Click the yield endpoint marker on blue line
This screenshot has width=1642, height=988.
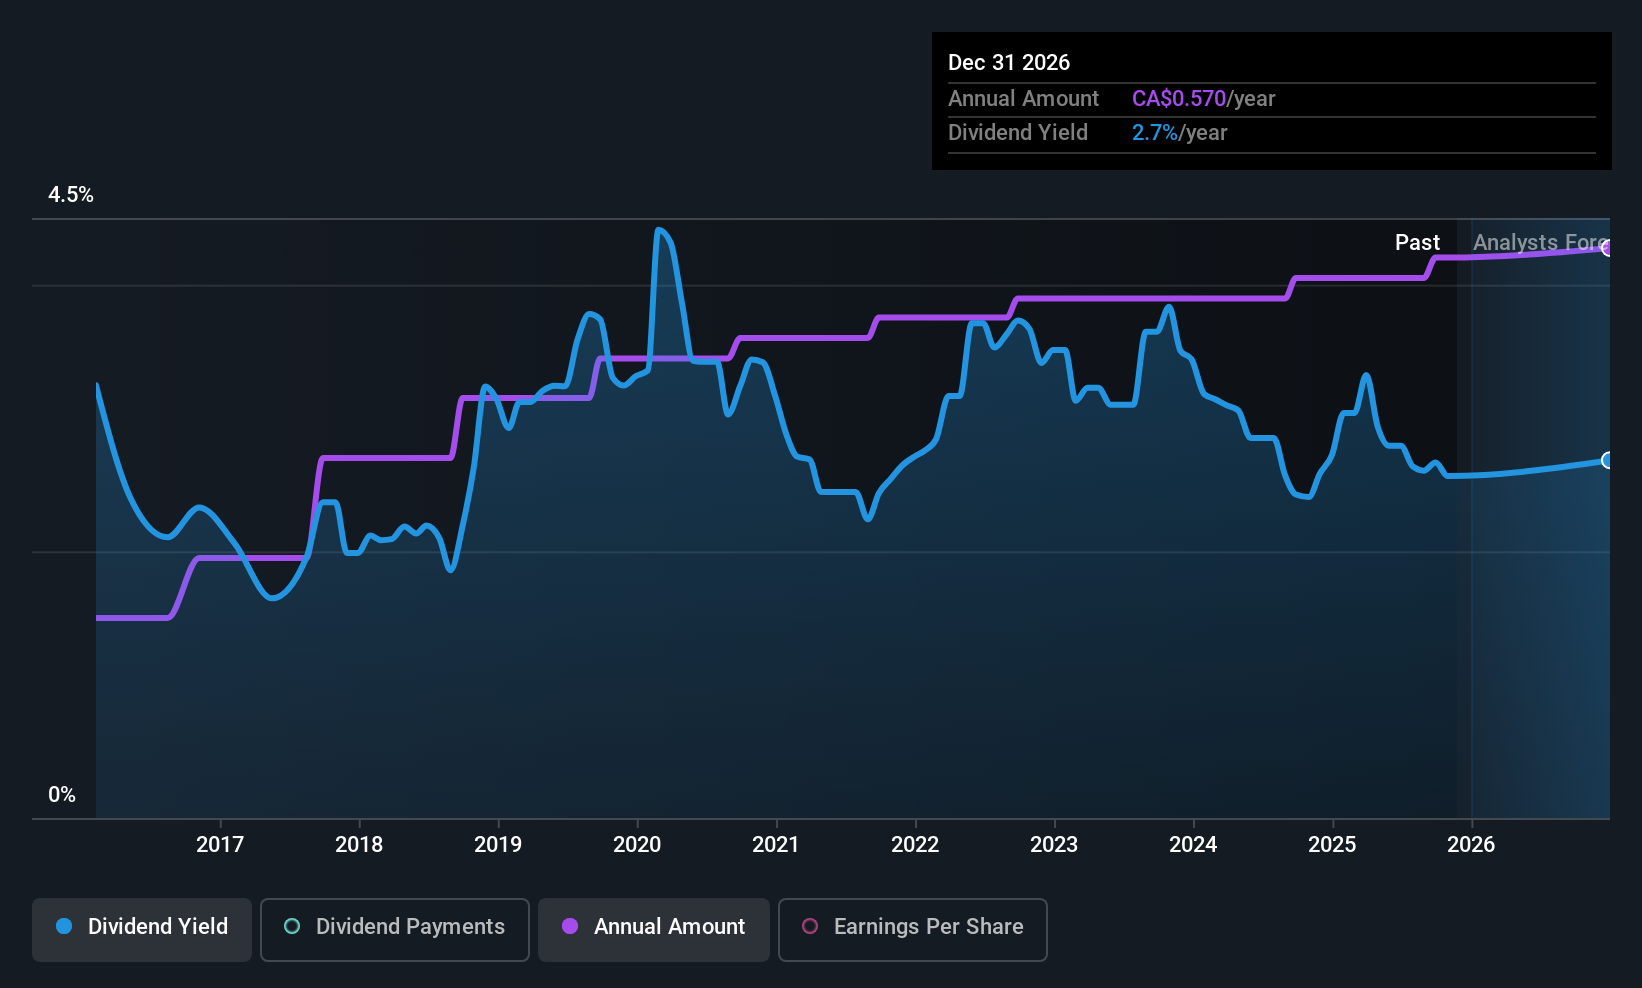click(1607, 461)
